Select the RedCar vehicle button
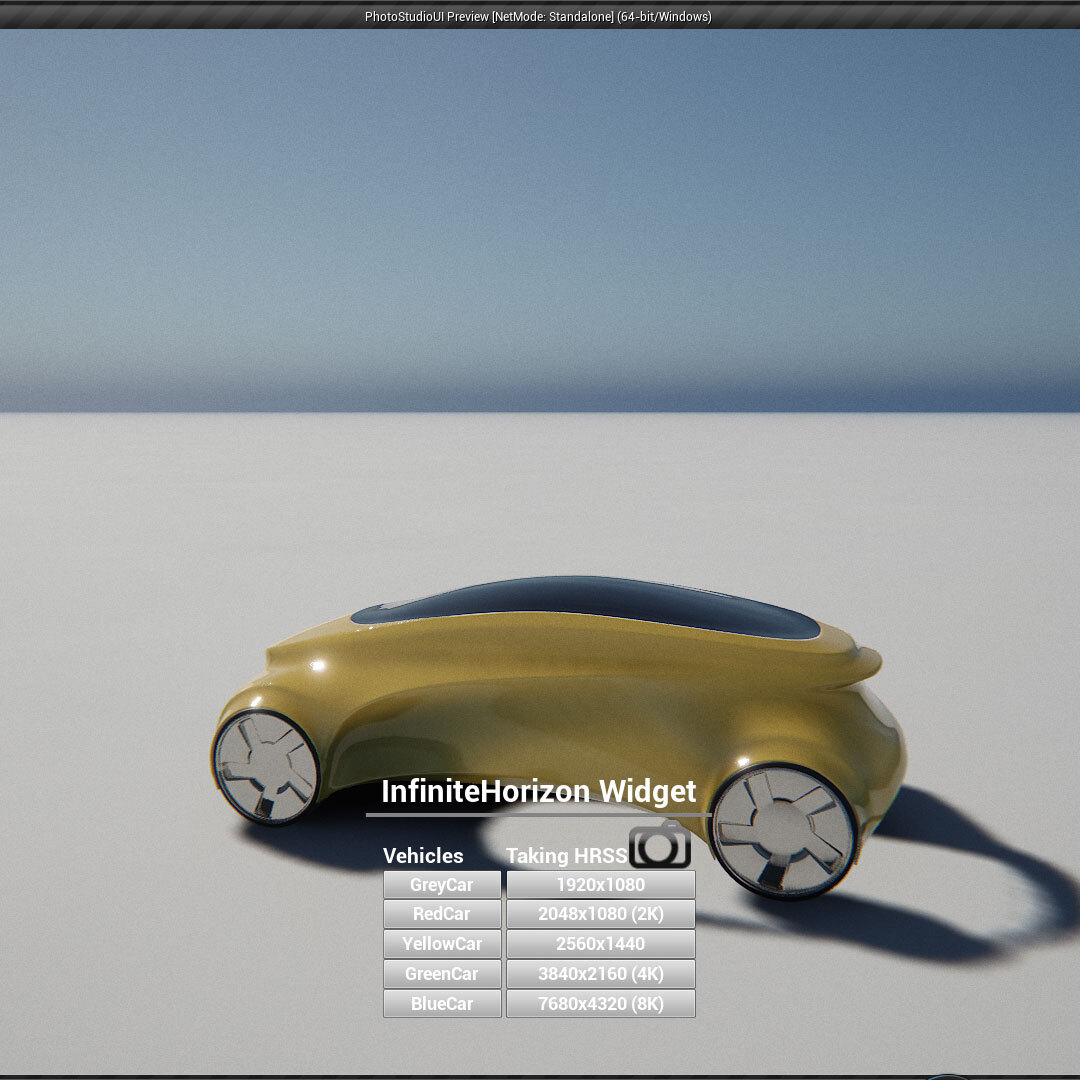 pos(442,914)
